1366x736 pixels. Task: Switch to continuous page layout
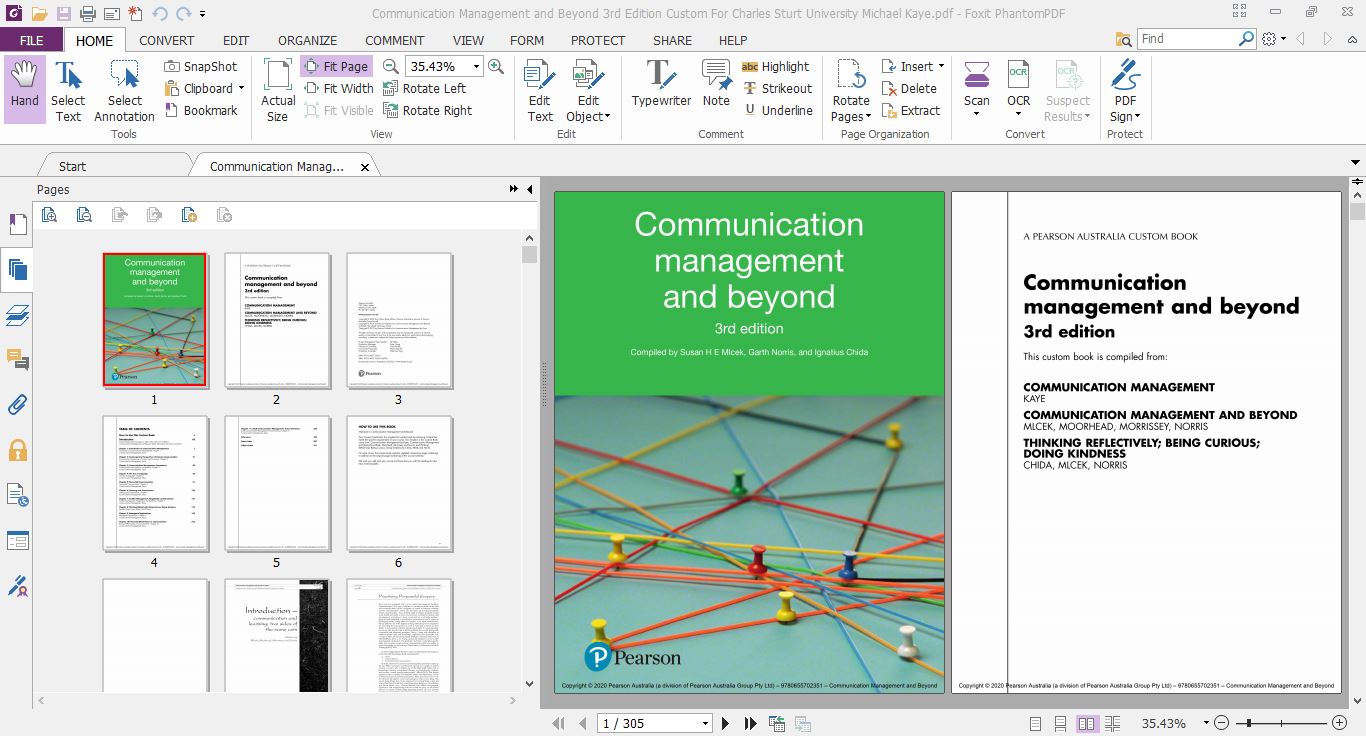click(x=1061, y=723)
